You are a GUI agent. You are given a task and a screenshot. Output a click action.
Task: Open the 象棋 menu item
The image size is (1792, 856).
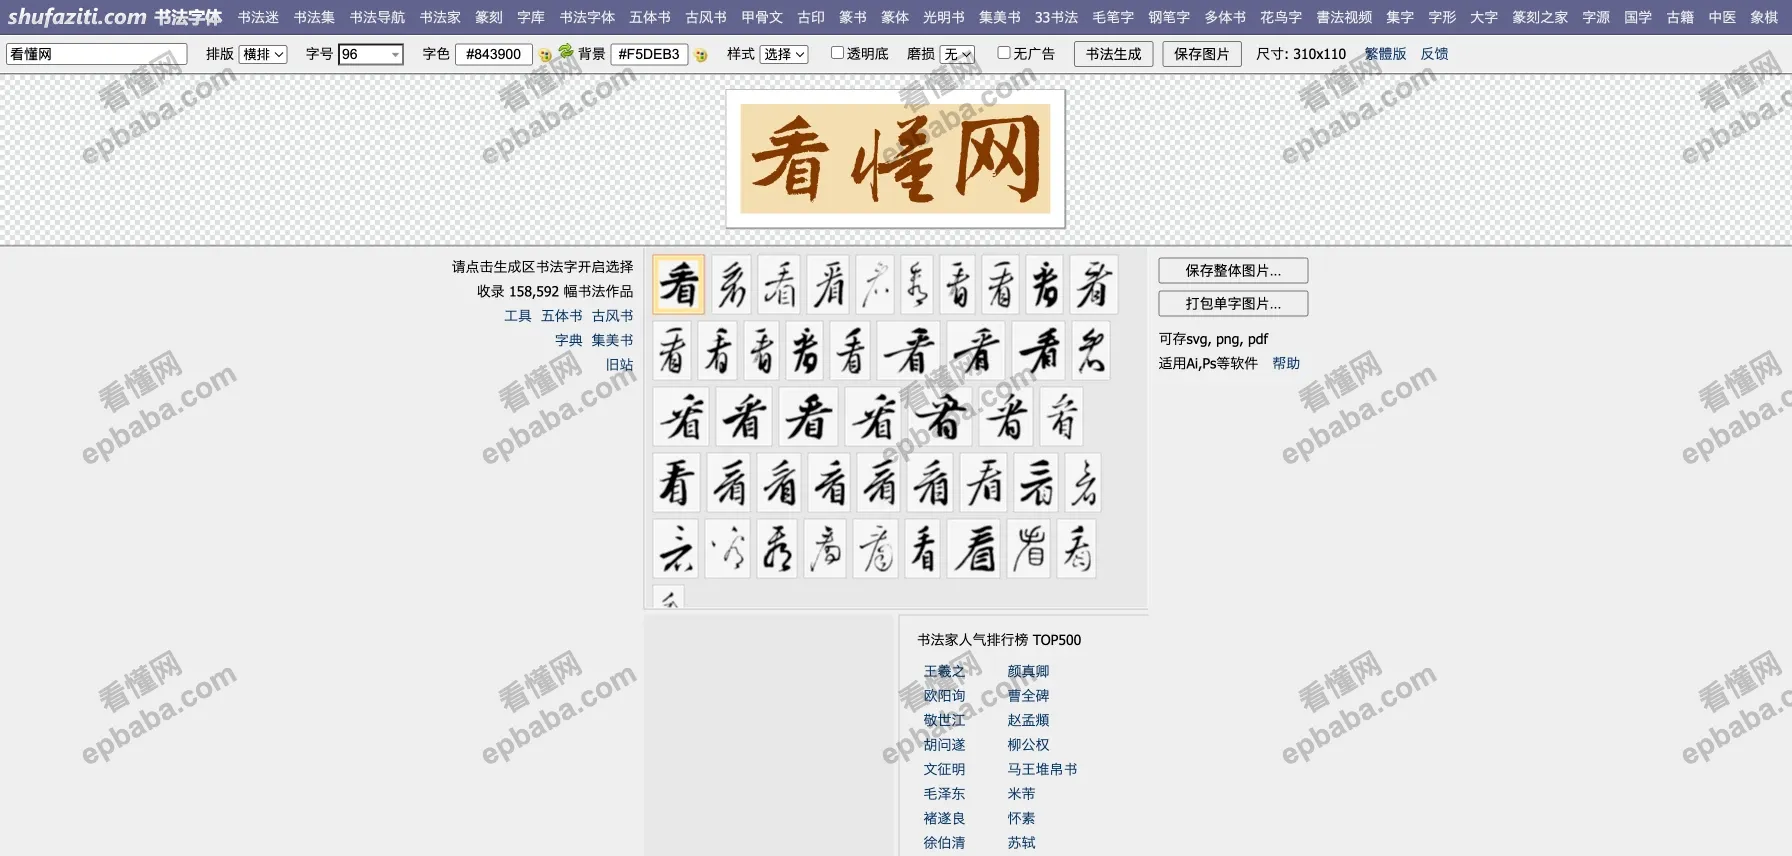1764,17
